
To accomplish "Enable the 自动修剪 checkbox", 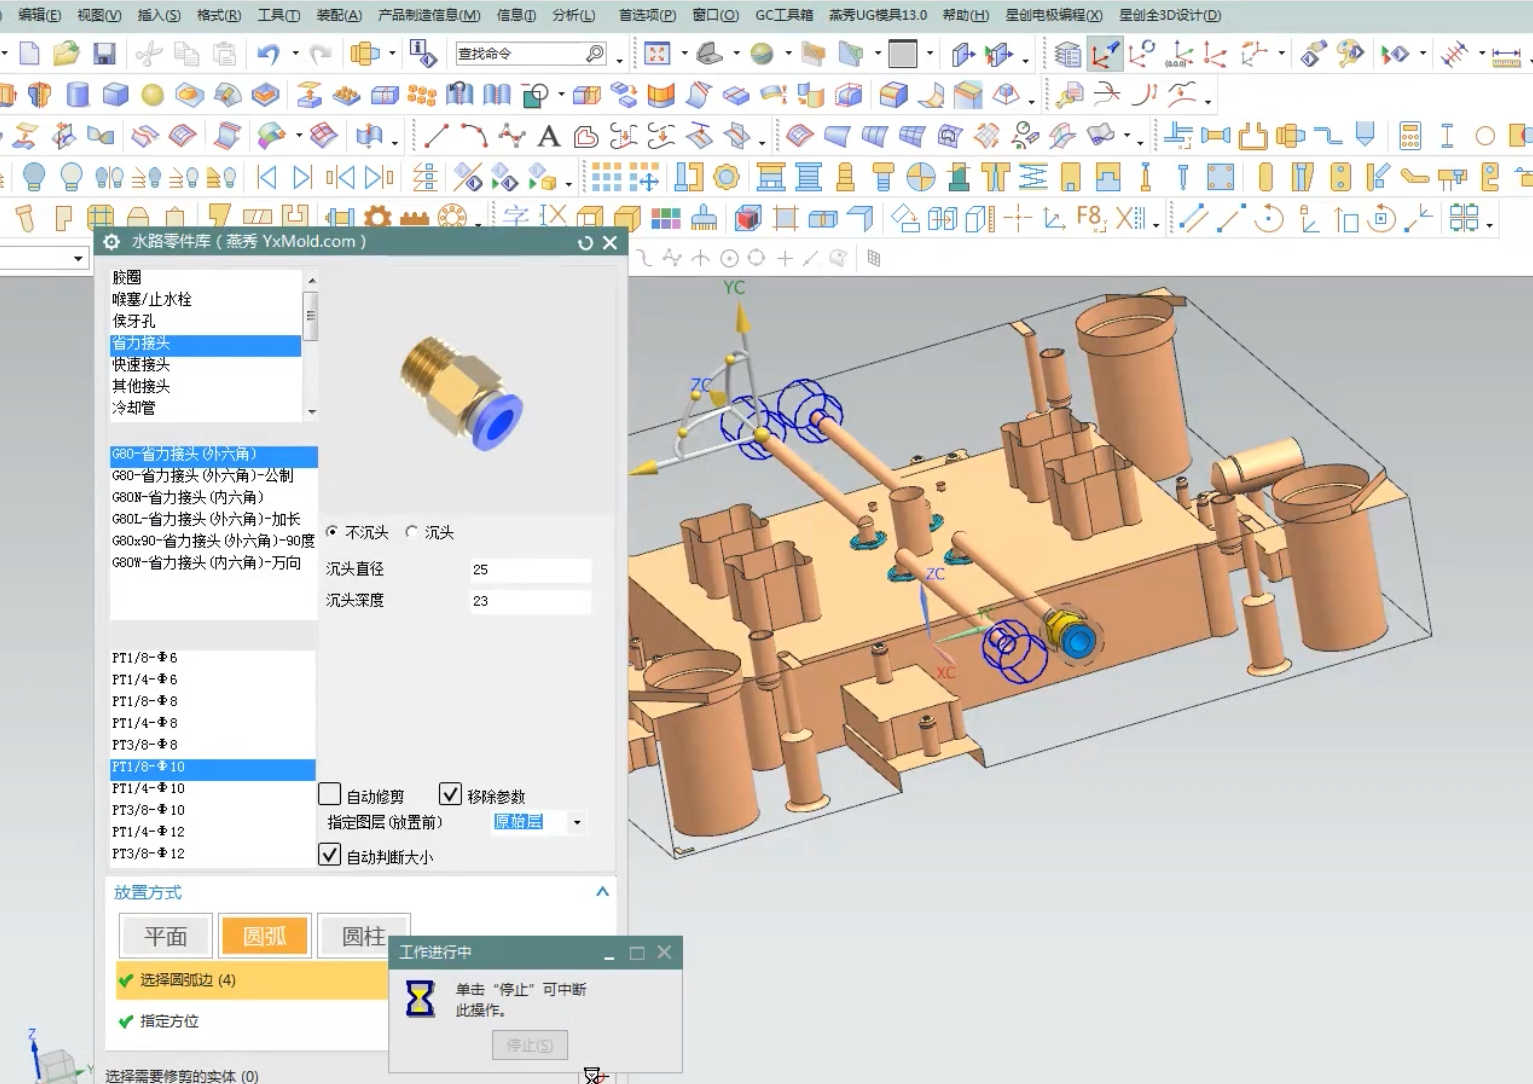I will click(330, 795).
